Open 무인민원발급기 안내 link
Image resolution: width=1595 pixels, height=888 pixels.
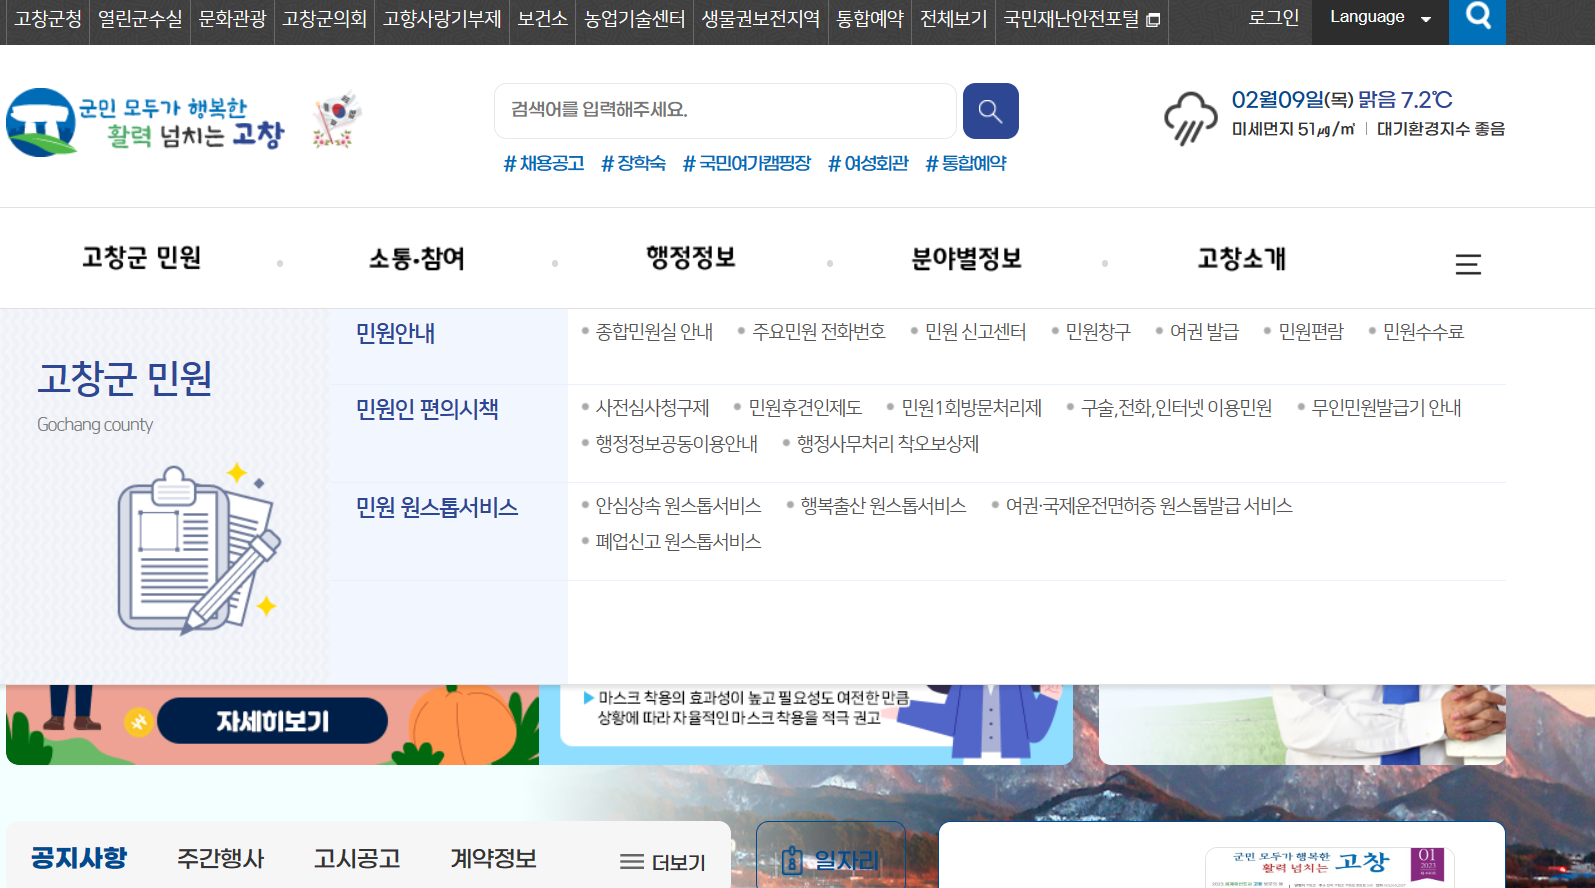(x=1386, y=408)
